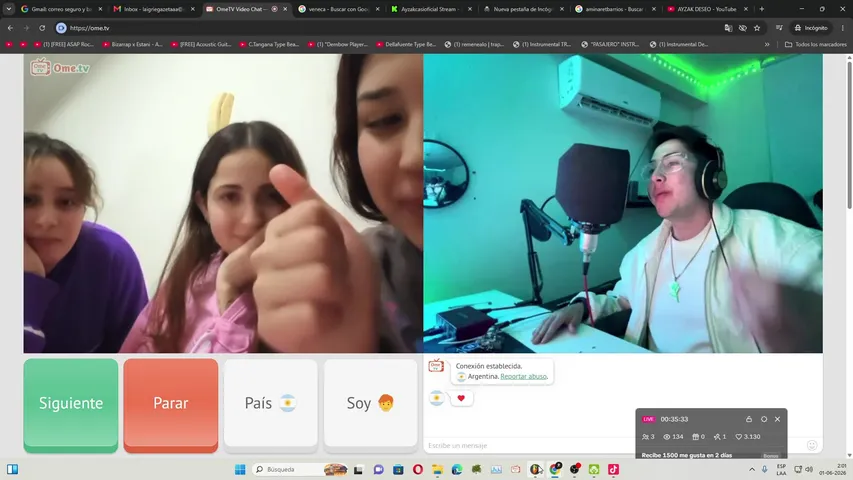The image size is (853, 480).
Task: Switch to aminaretbarrios search tab
Action: tap(616, 9)
